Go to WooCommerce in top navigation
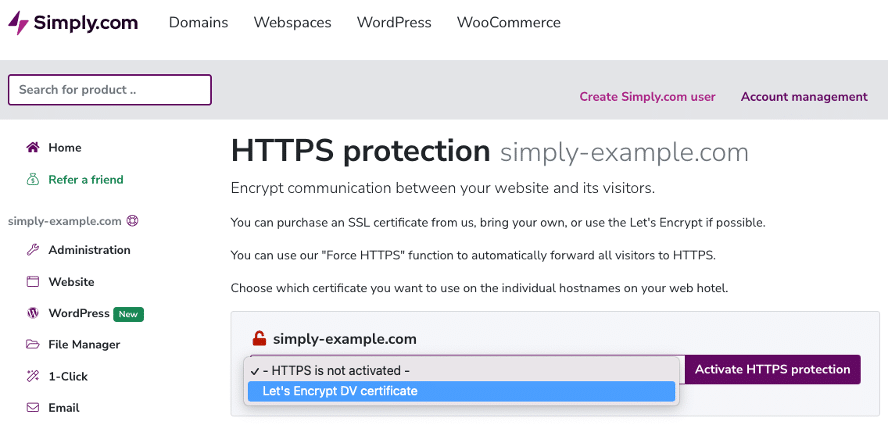 click(509, 23)
